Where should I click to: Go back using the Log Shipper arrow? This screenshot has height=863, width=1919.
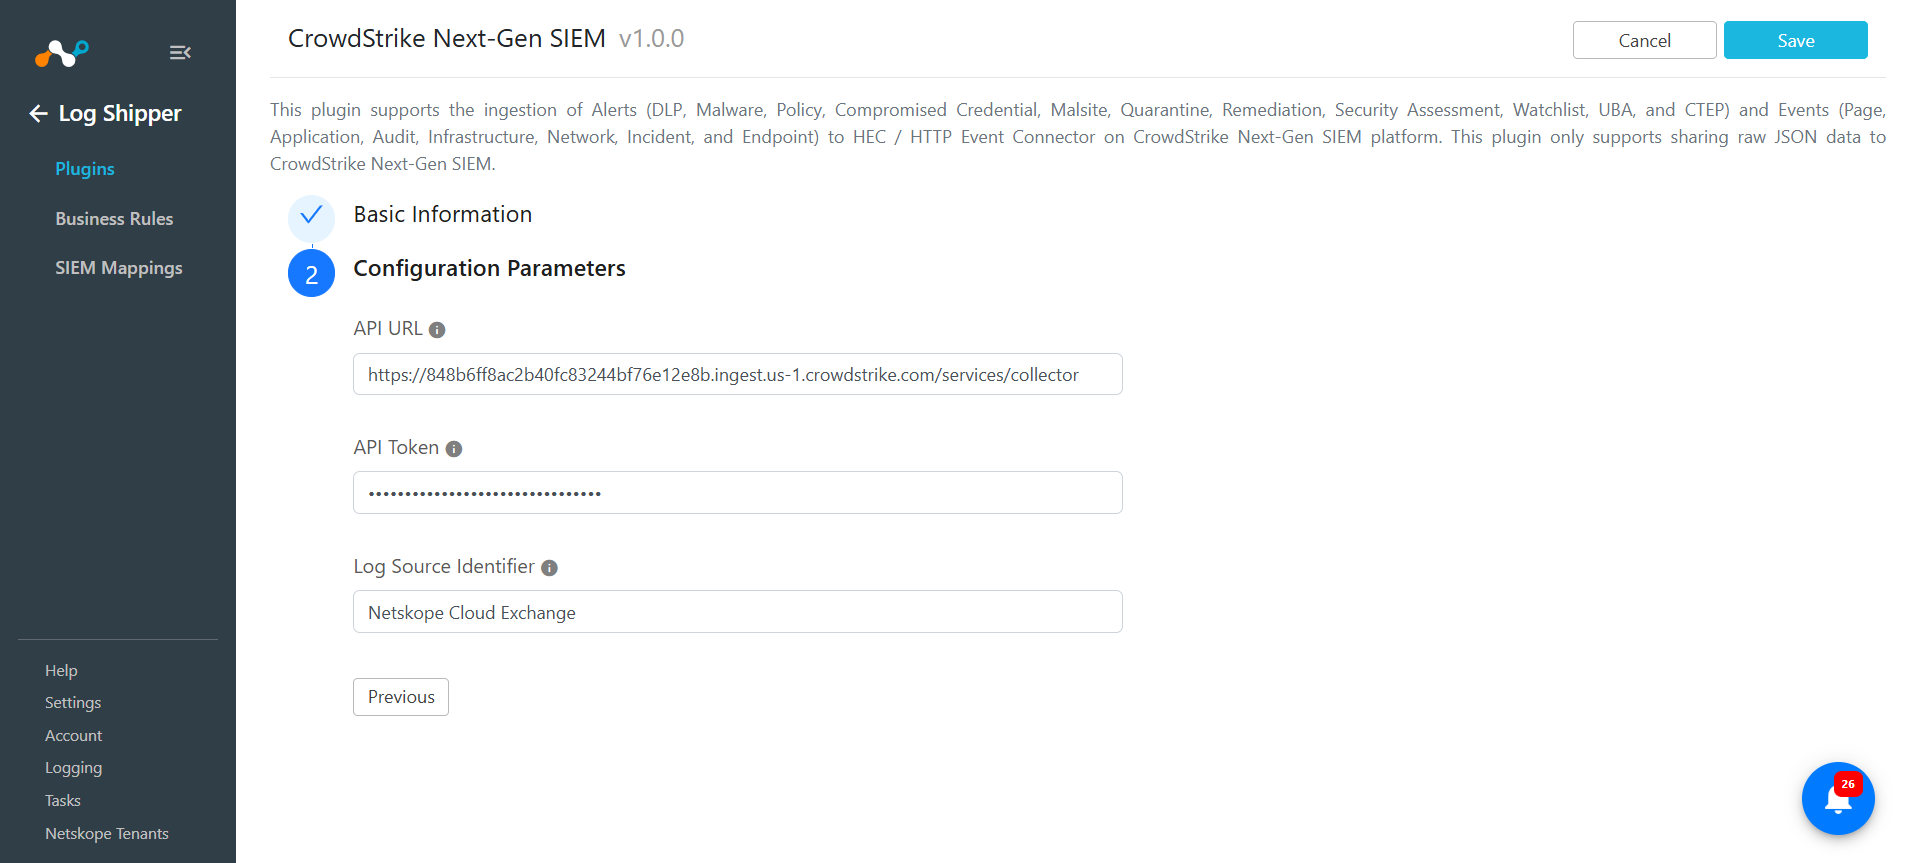point(39,114)
